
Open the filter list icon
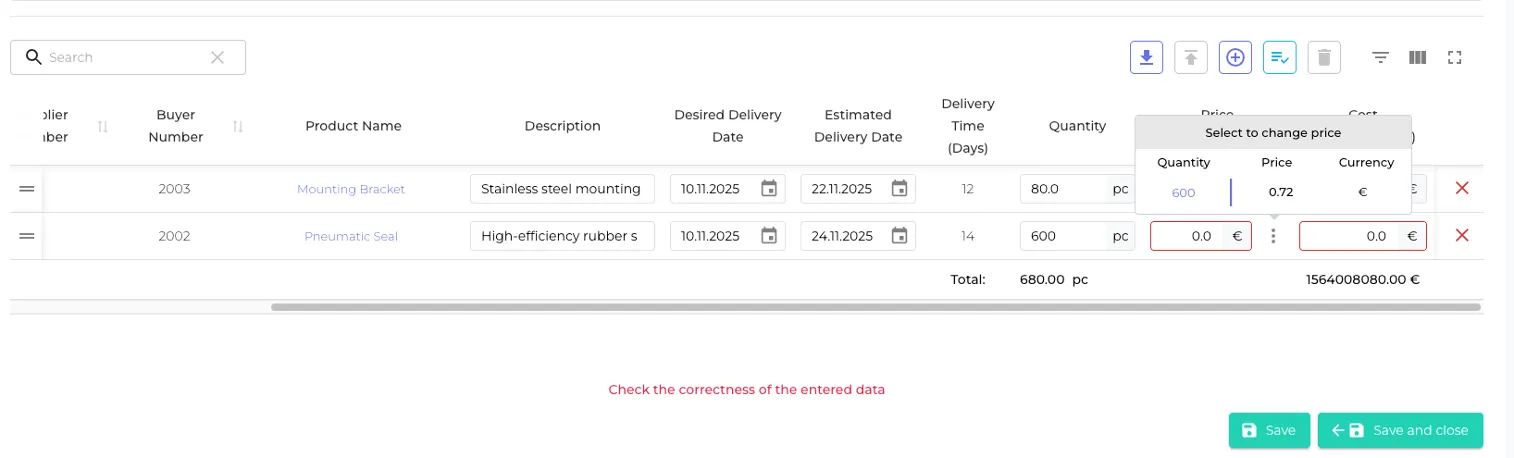pos(1380,58)
